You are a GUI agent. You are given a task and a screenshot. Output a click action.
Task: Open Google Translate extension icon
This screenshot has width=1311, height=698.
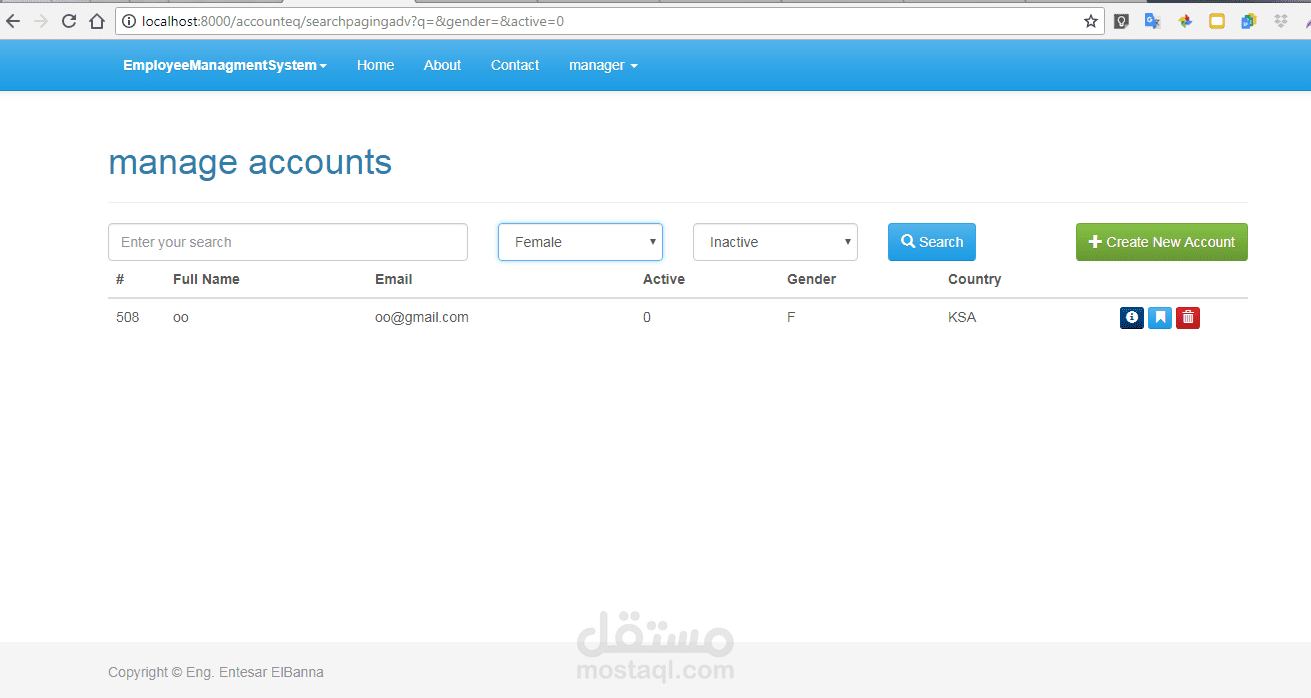1153,21
